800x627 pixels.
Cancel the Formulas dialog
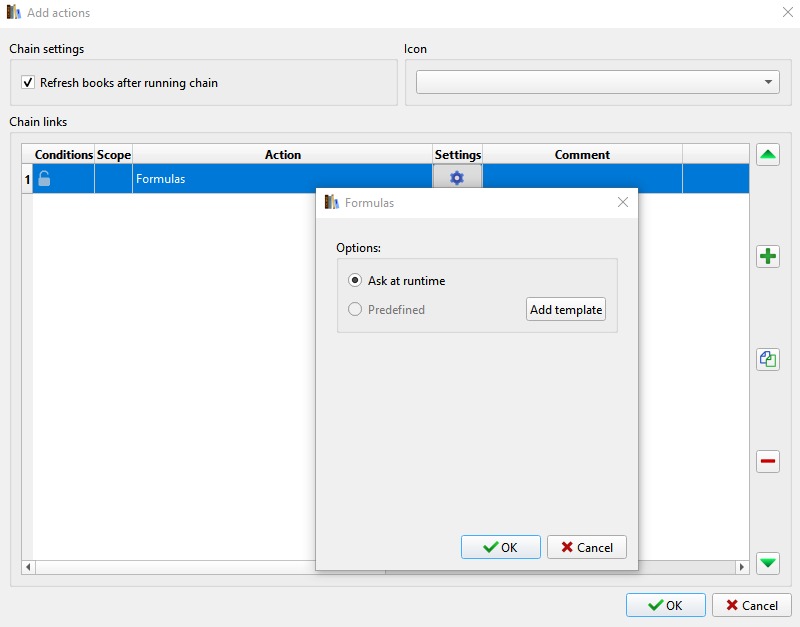tap(587, 547)
